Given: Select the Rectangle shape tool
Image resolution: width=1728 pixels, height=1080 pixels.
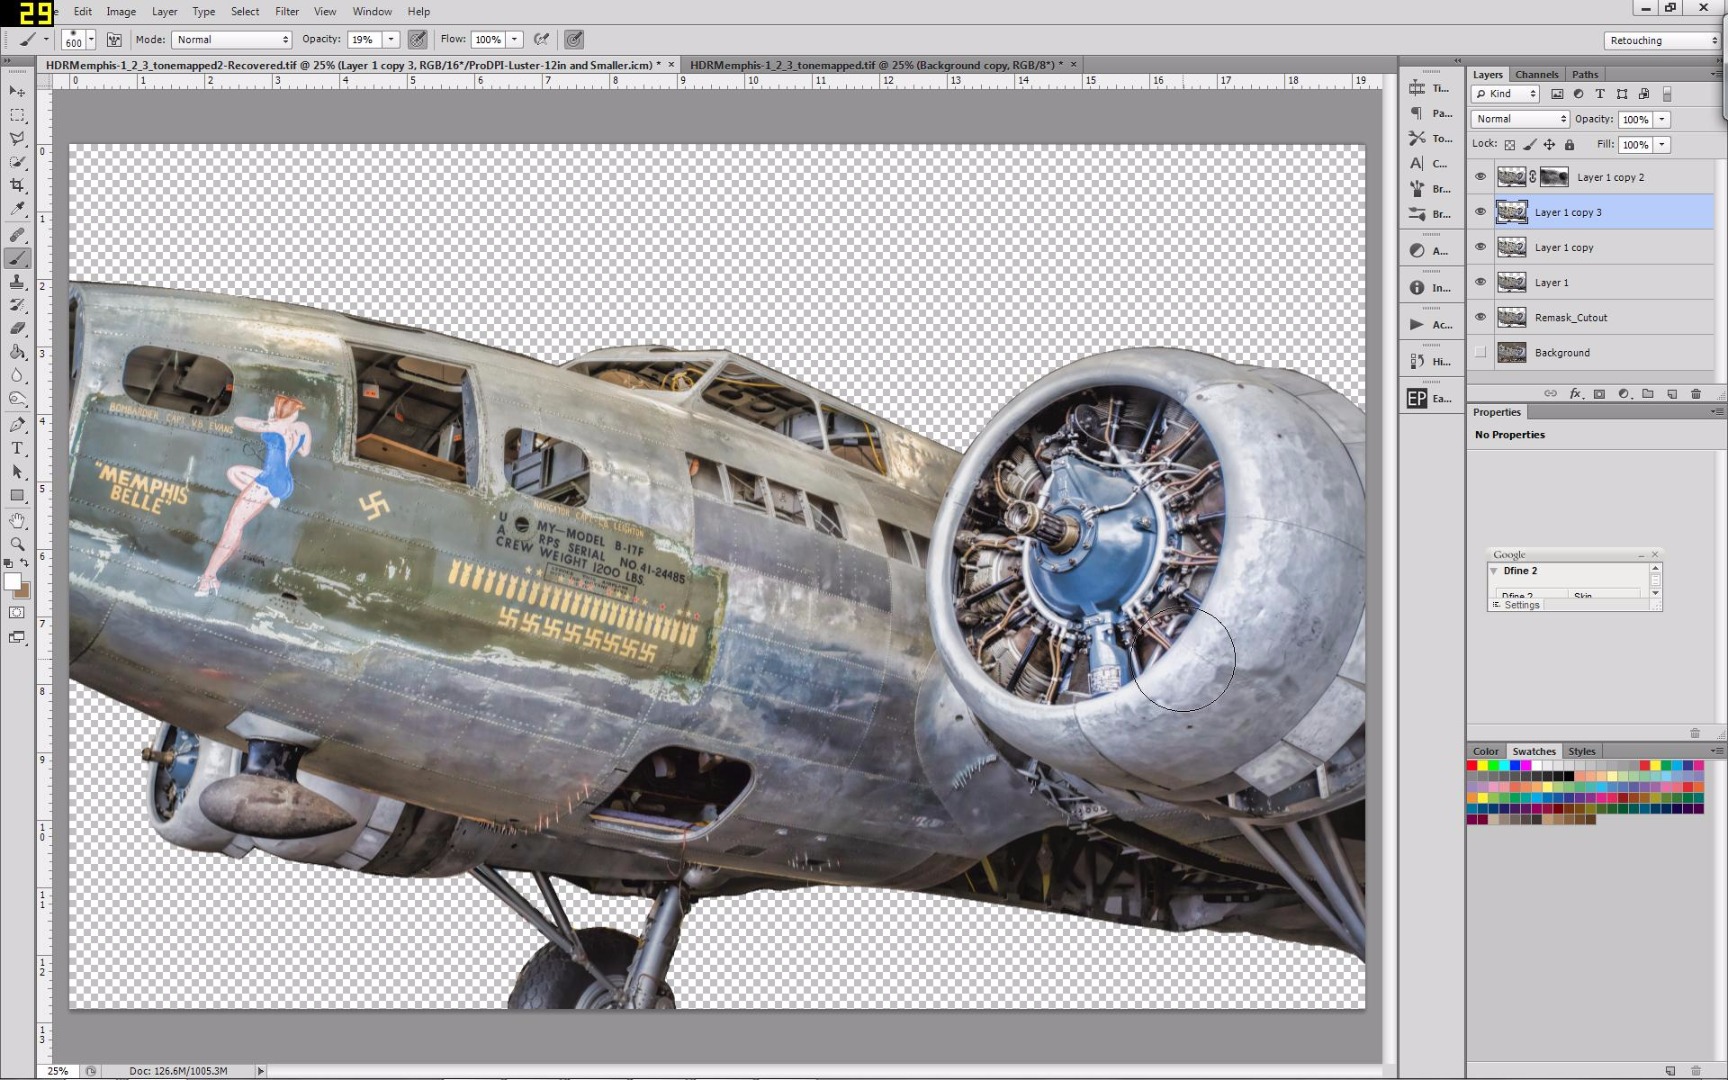Looking at the screenshot, I should tap(17, 495).
